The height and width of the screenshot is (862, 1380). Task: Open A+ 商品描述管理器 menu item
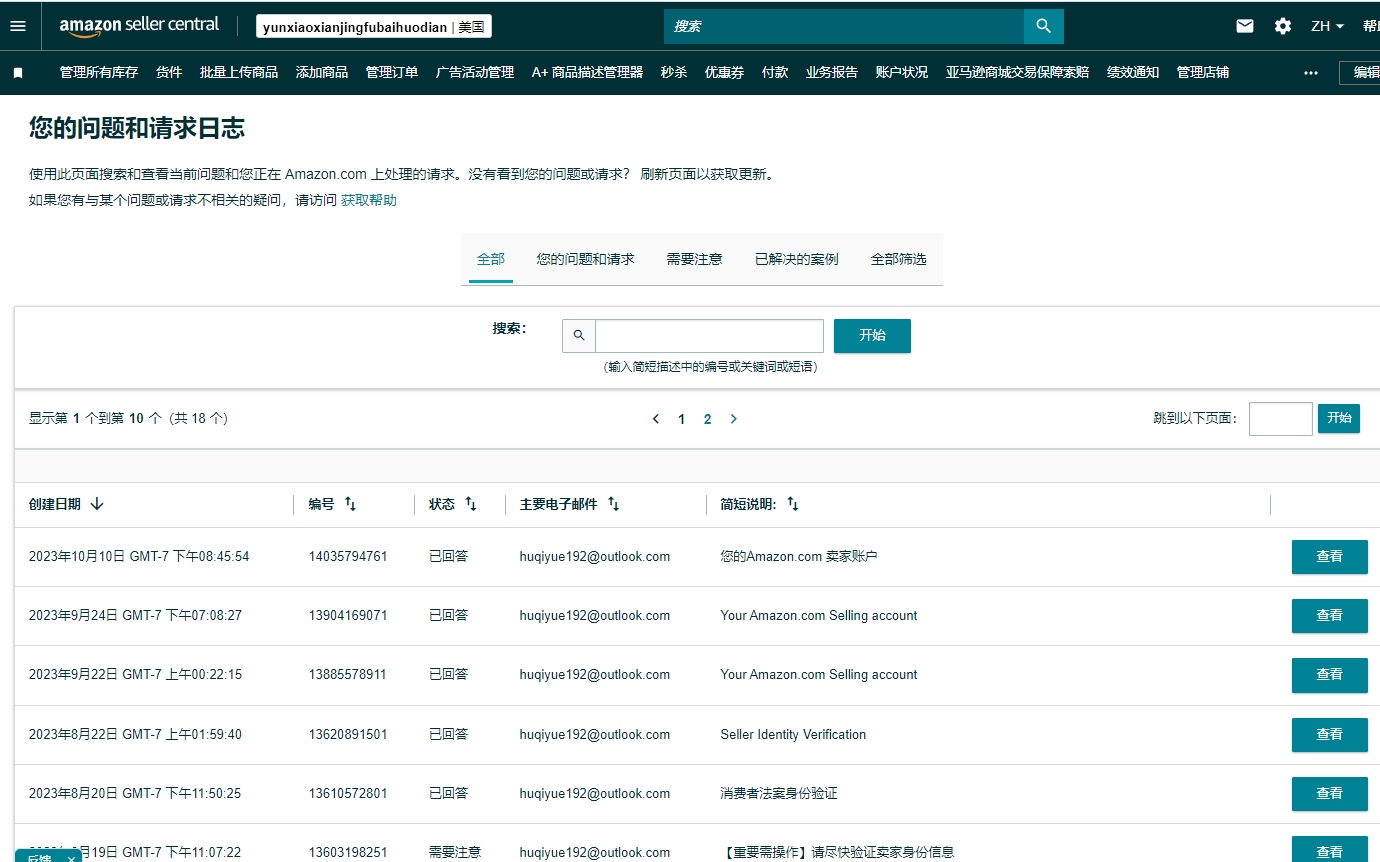tap(587, 72)
